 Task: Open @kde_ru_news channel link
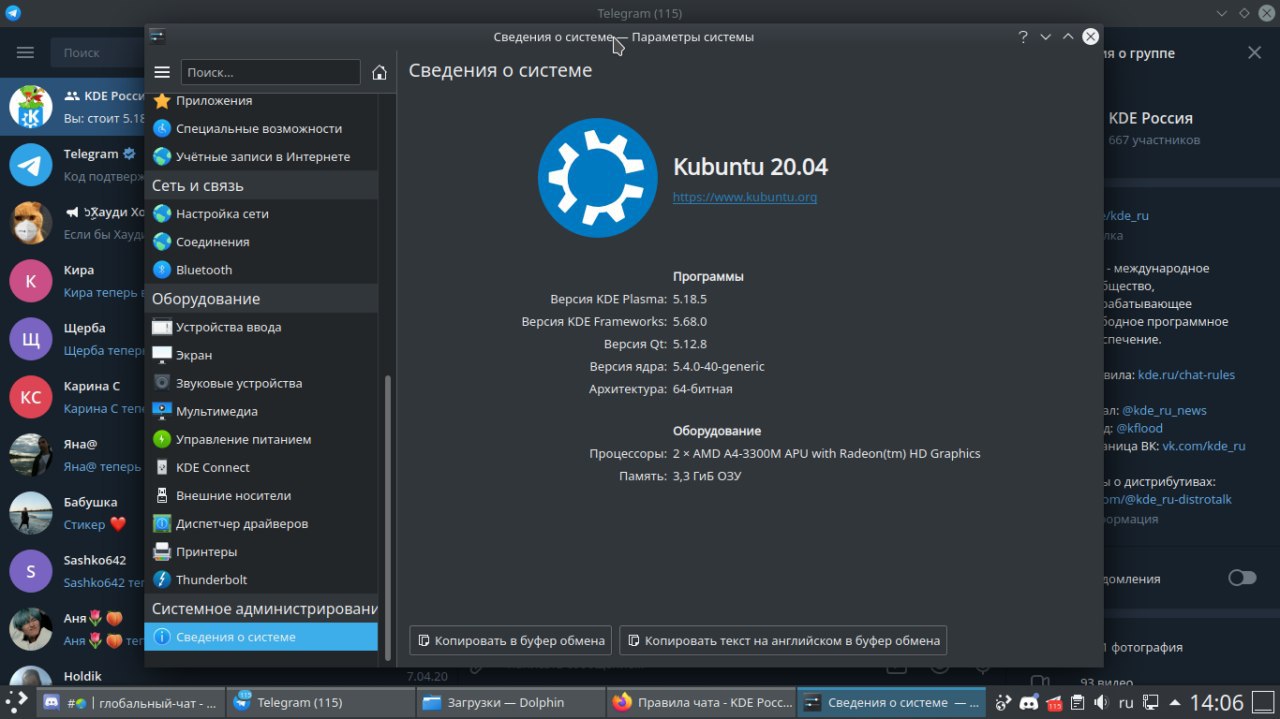(1164, 410)
